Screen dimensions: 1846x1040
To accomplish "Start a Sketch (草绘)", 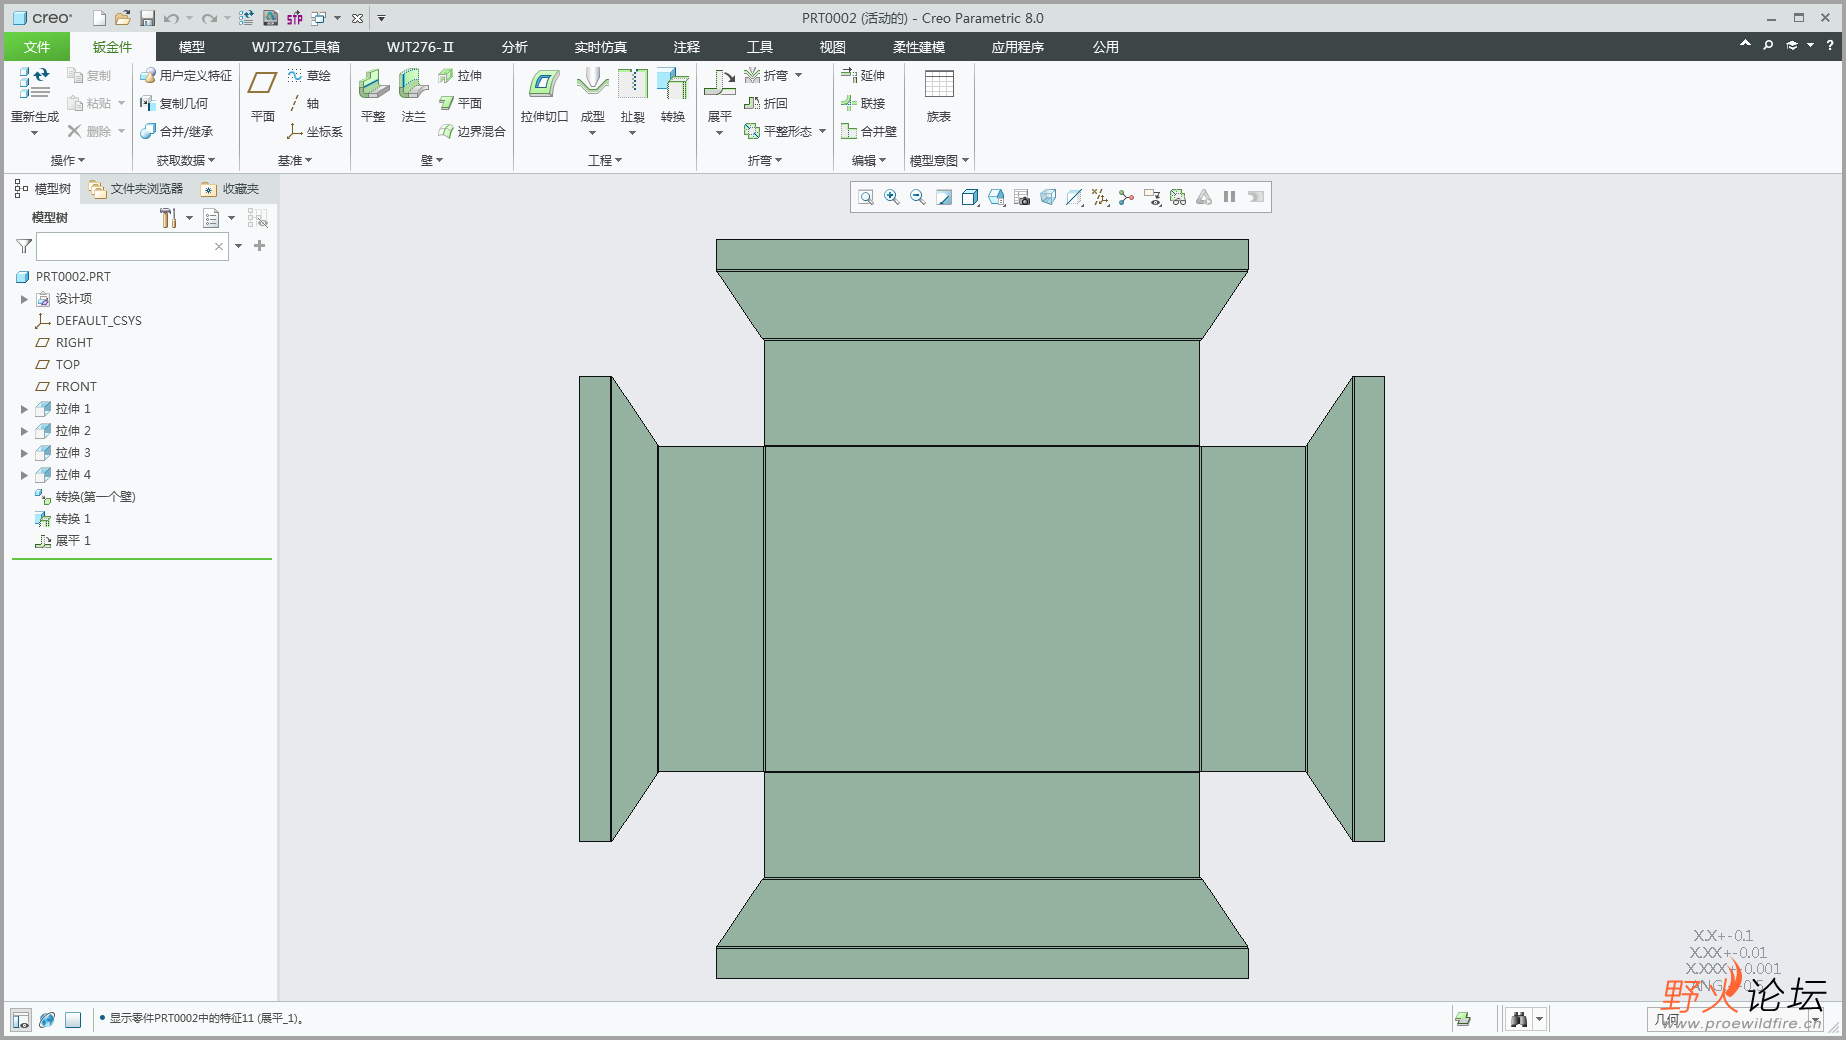I will (x=309, y=75).
